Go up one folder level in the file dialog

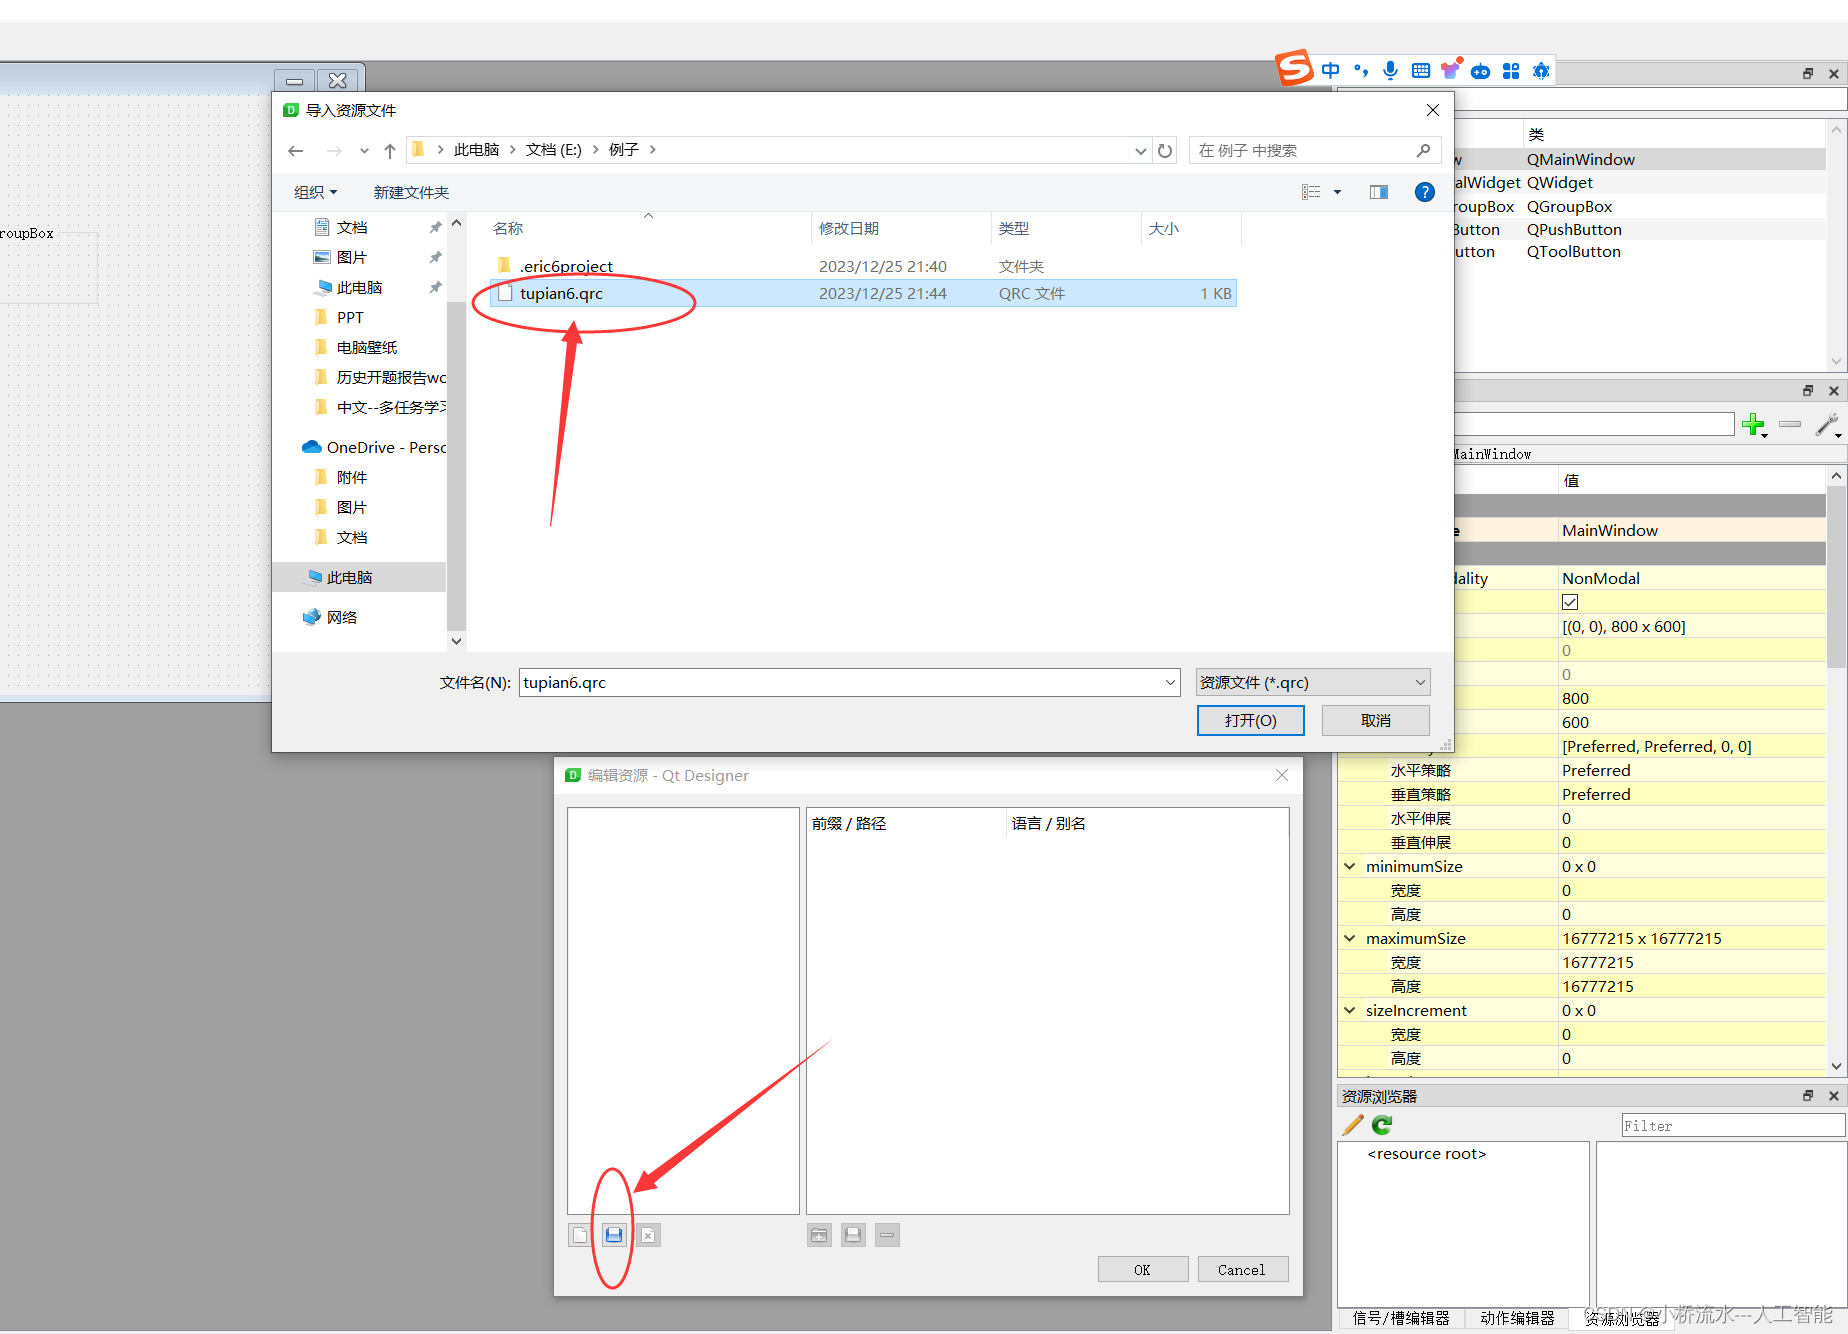(x=390, y=151)
